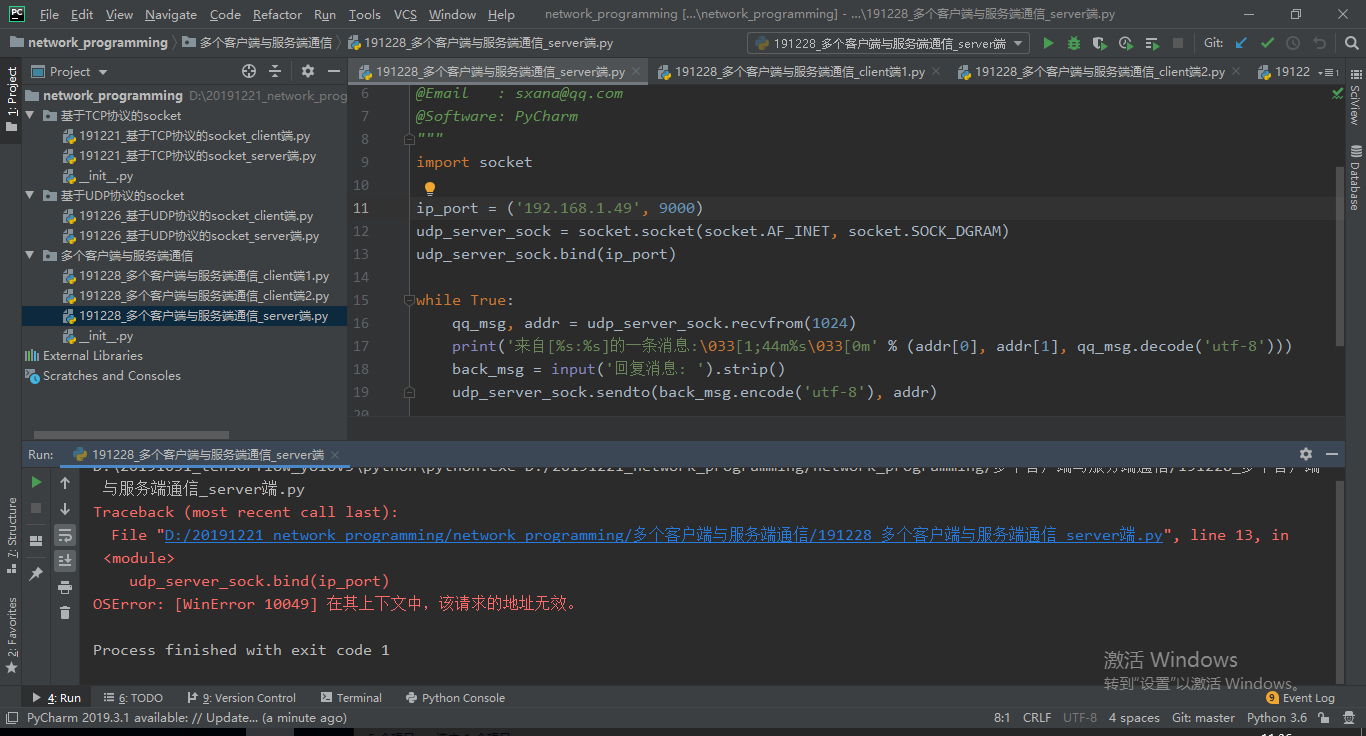
Task: Clear the Run console with trash icon
Action: point(65,612)
